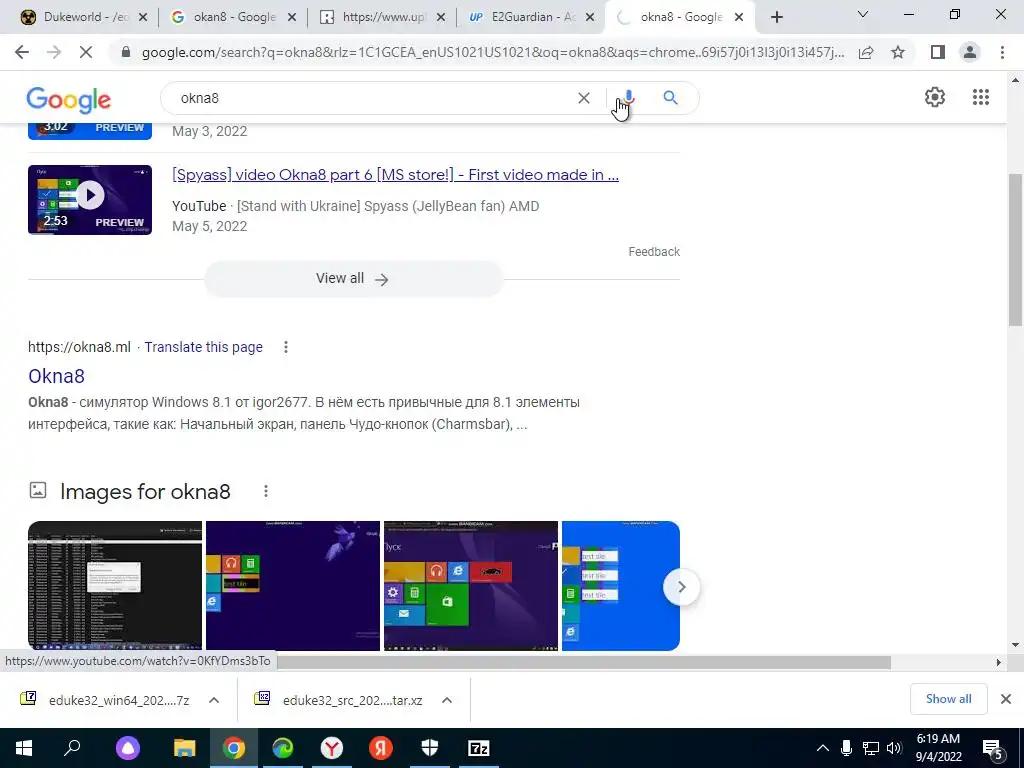
Task: Open 7-Zip from taskbar
Action: point(479,748)
